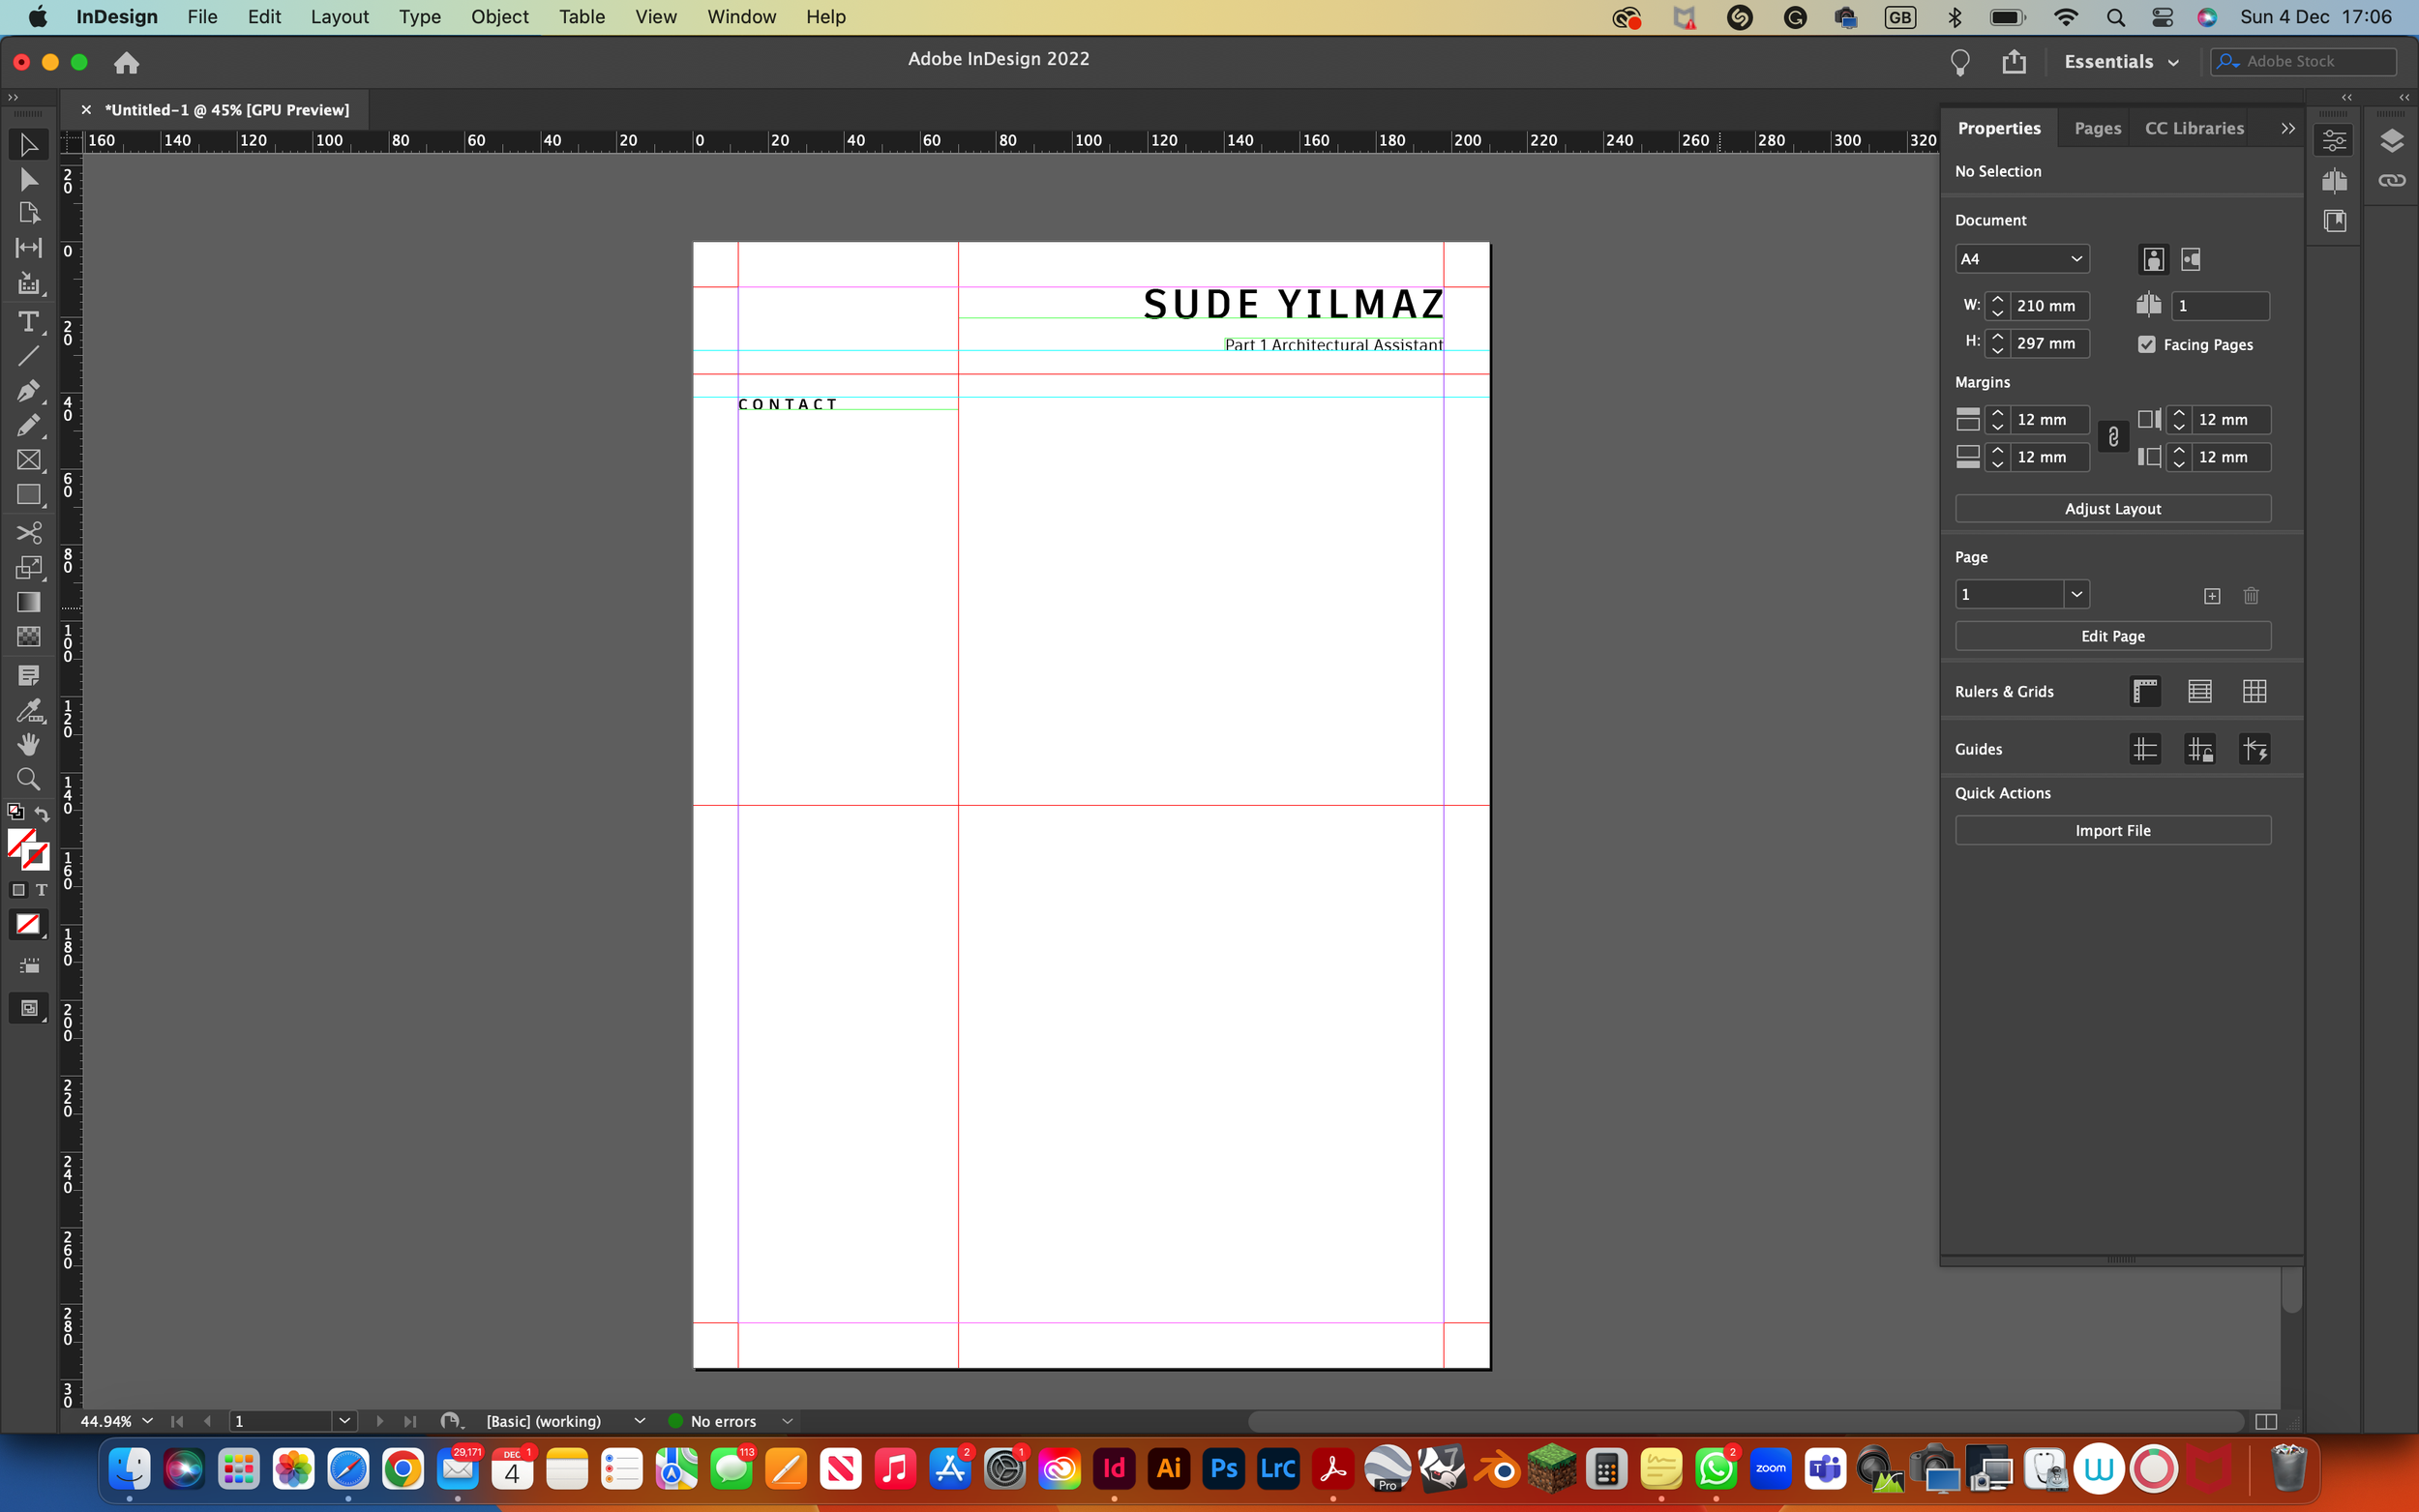Show rulers in Rulers & Grids
This screenshot has width=2419, height=1512.
(2145, 691)
